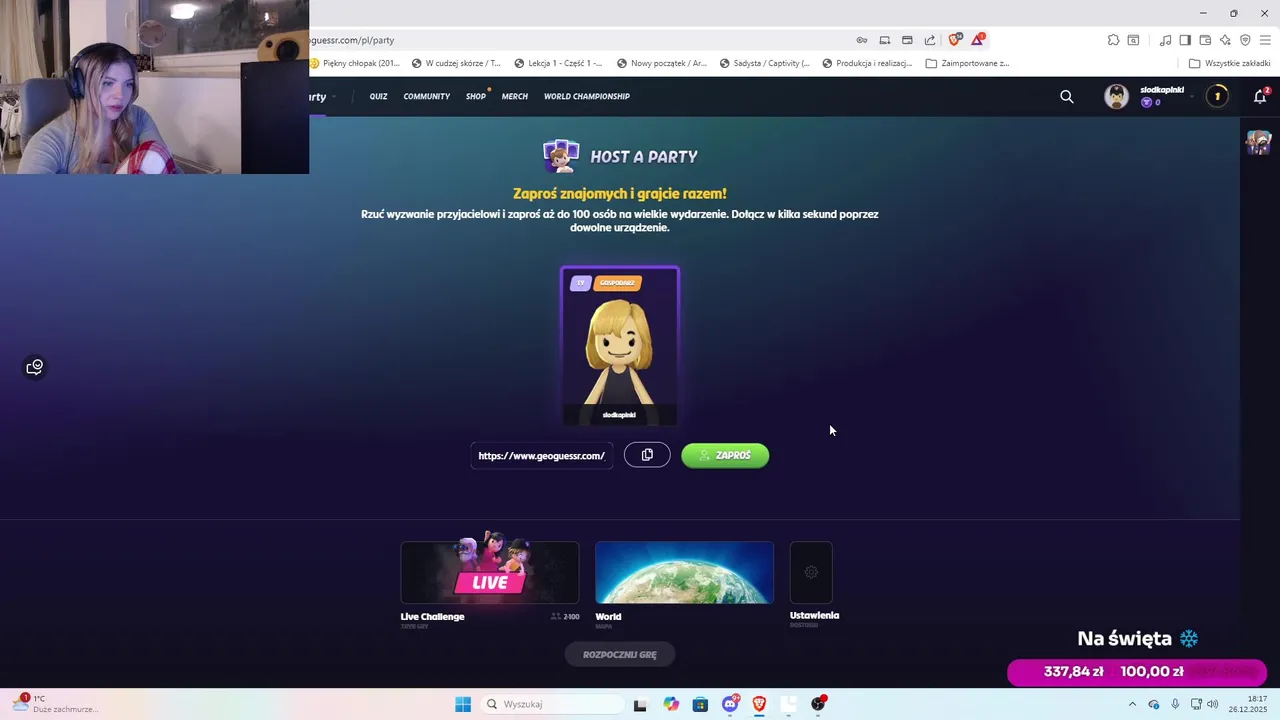Open OBS Studio from taskbar

(819, 704)
